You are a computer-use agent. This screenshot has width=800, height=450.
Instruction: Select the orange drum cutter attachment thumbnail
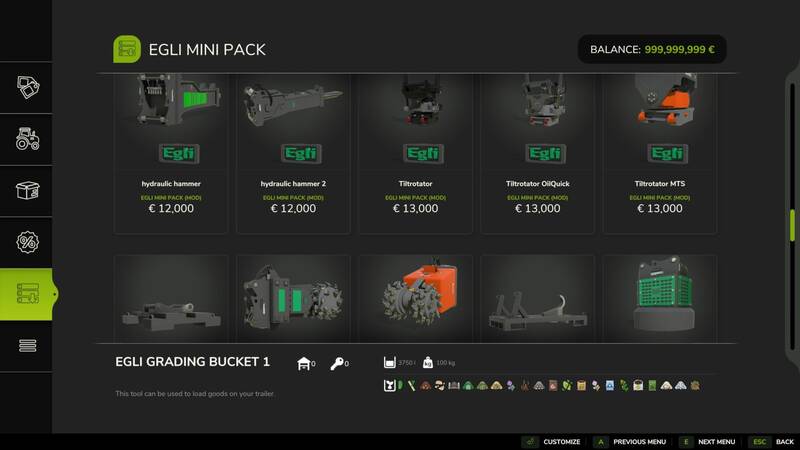coord(415,298)
